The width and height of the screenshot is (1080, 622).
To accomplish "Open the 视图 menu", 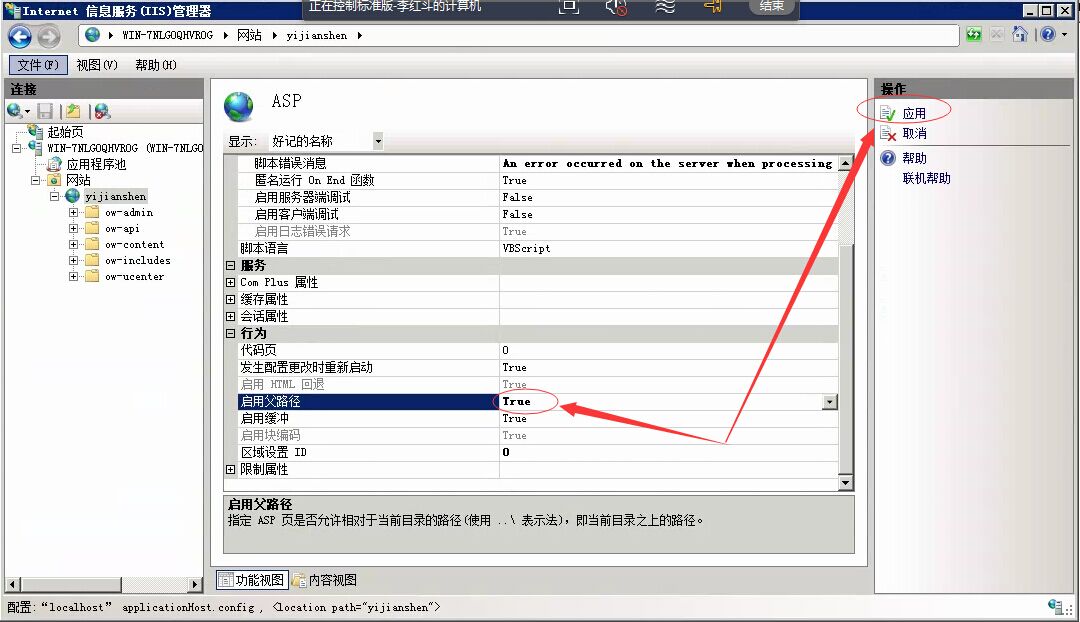I will (x=95, y=64).
